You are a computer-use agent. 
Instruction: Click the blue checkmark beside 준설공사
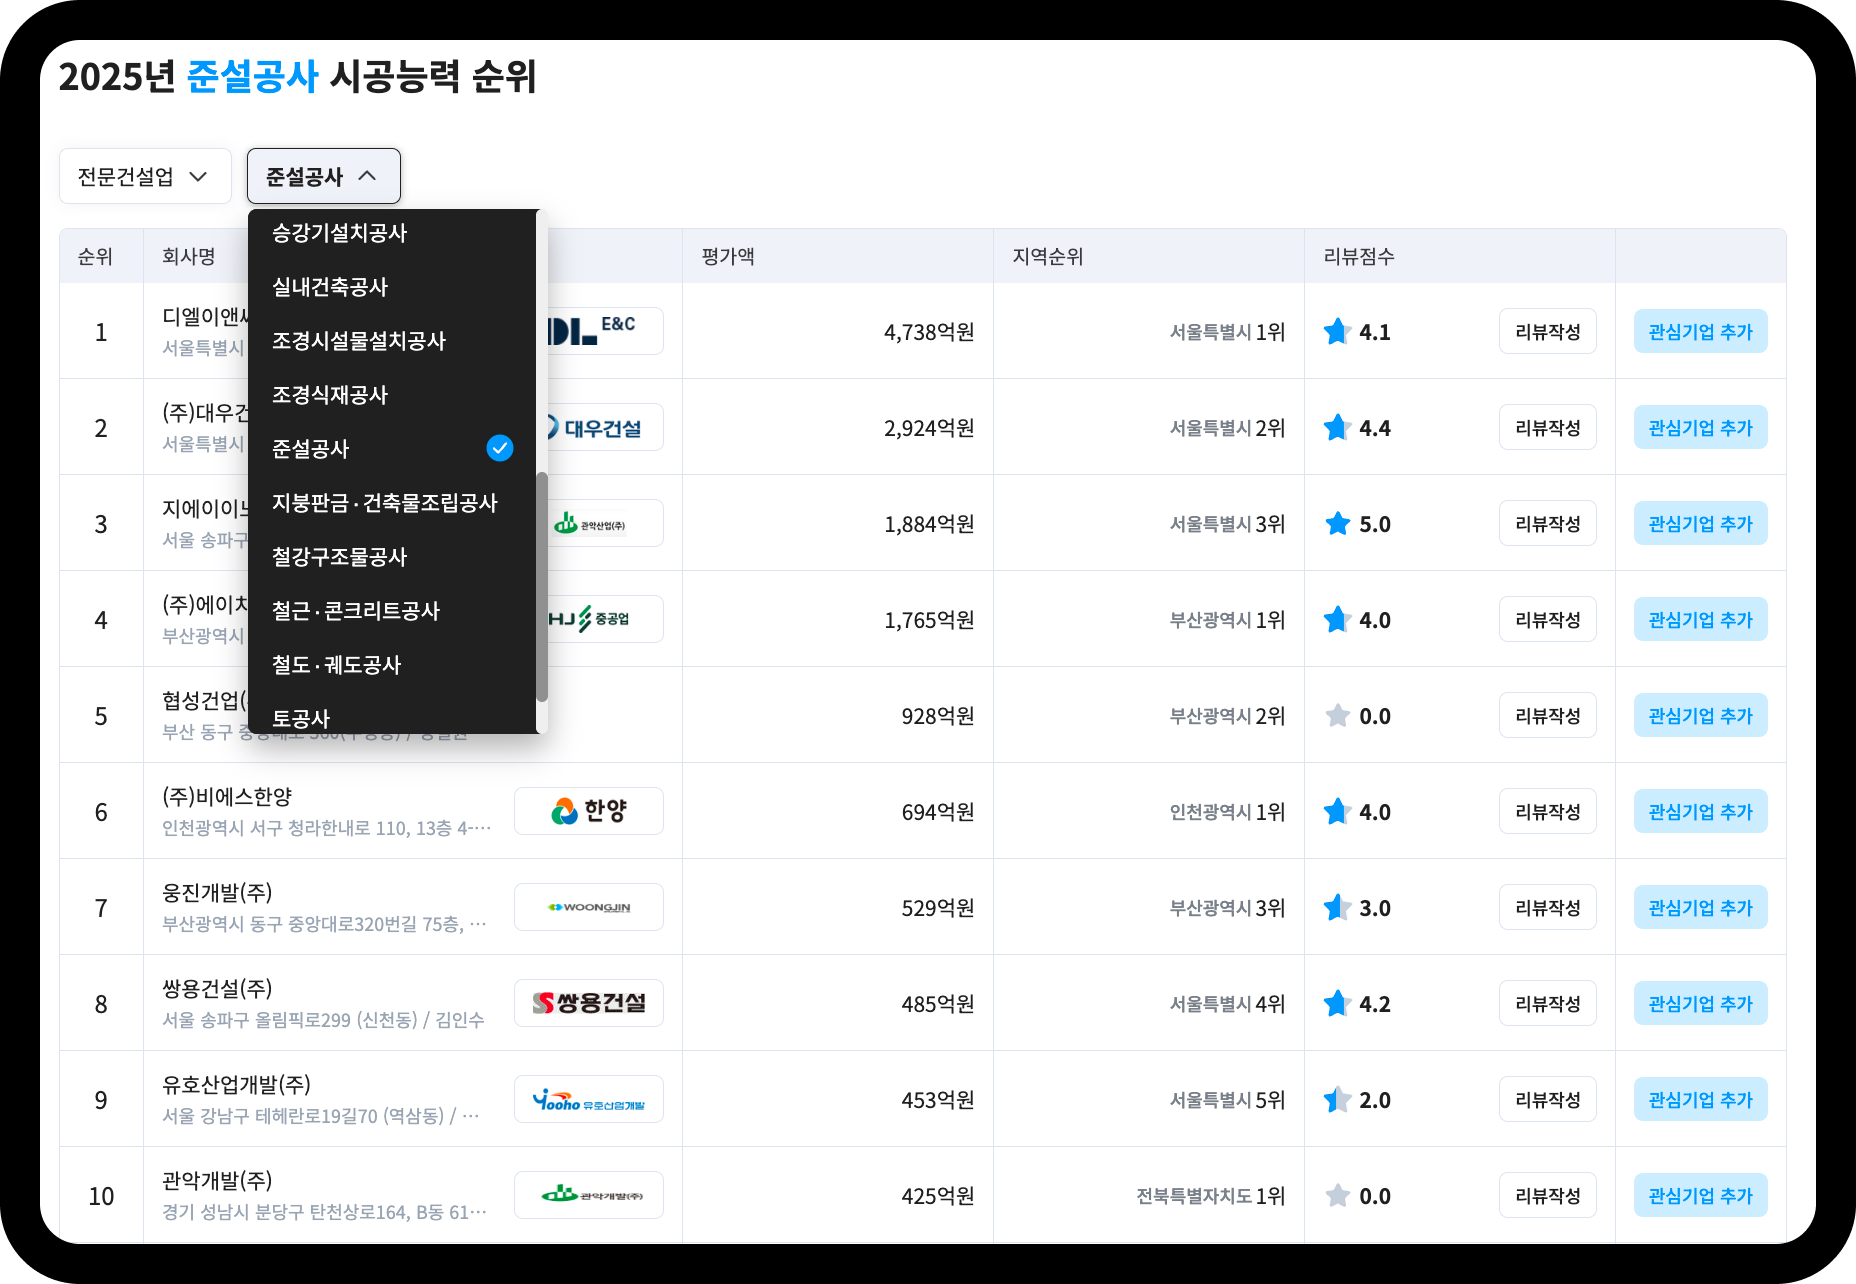[500, 448]
